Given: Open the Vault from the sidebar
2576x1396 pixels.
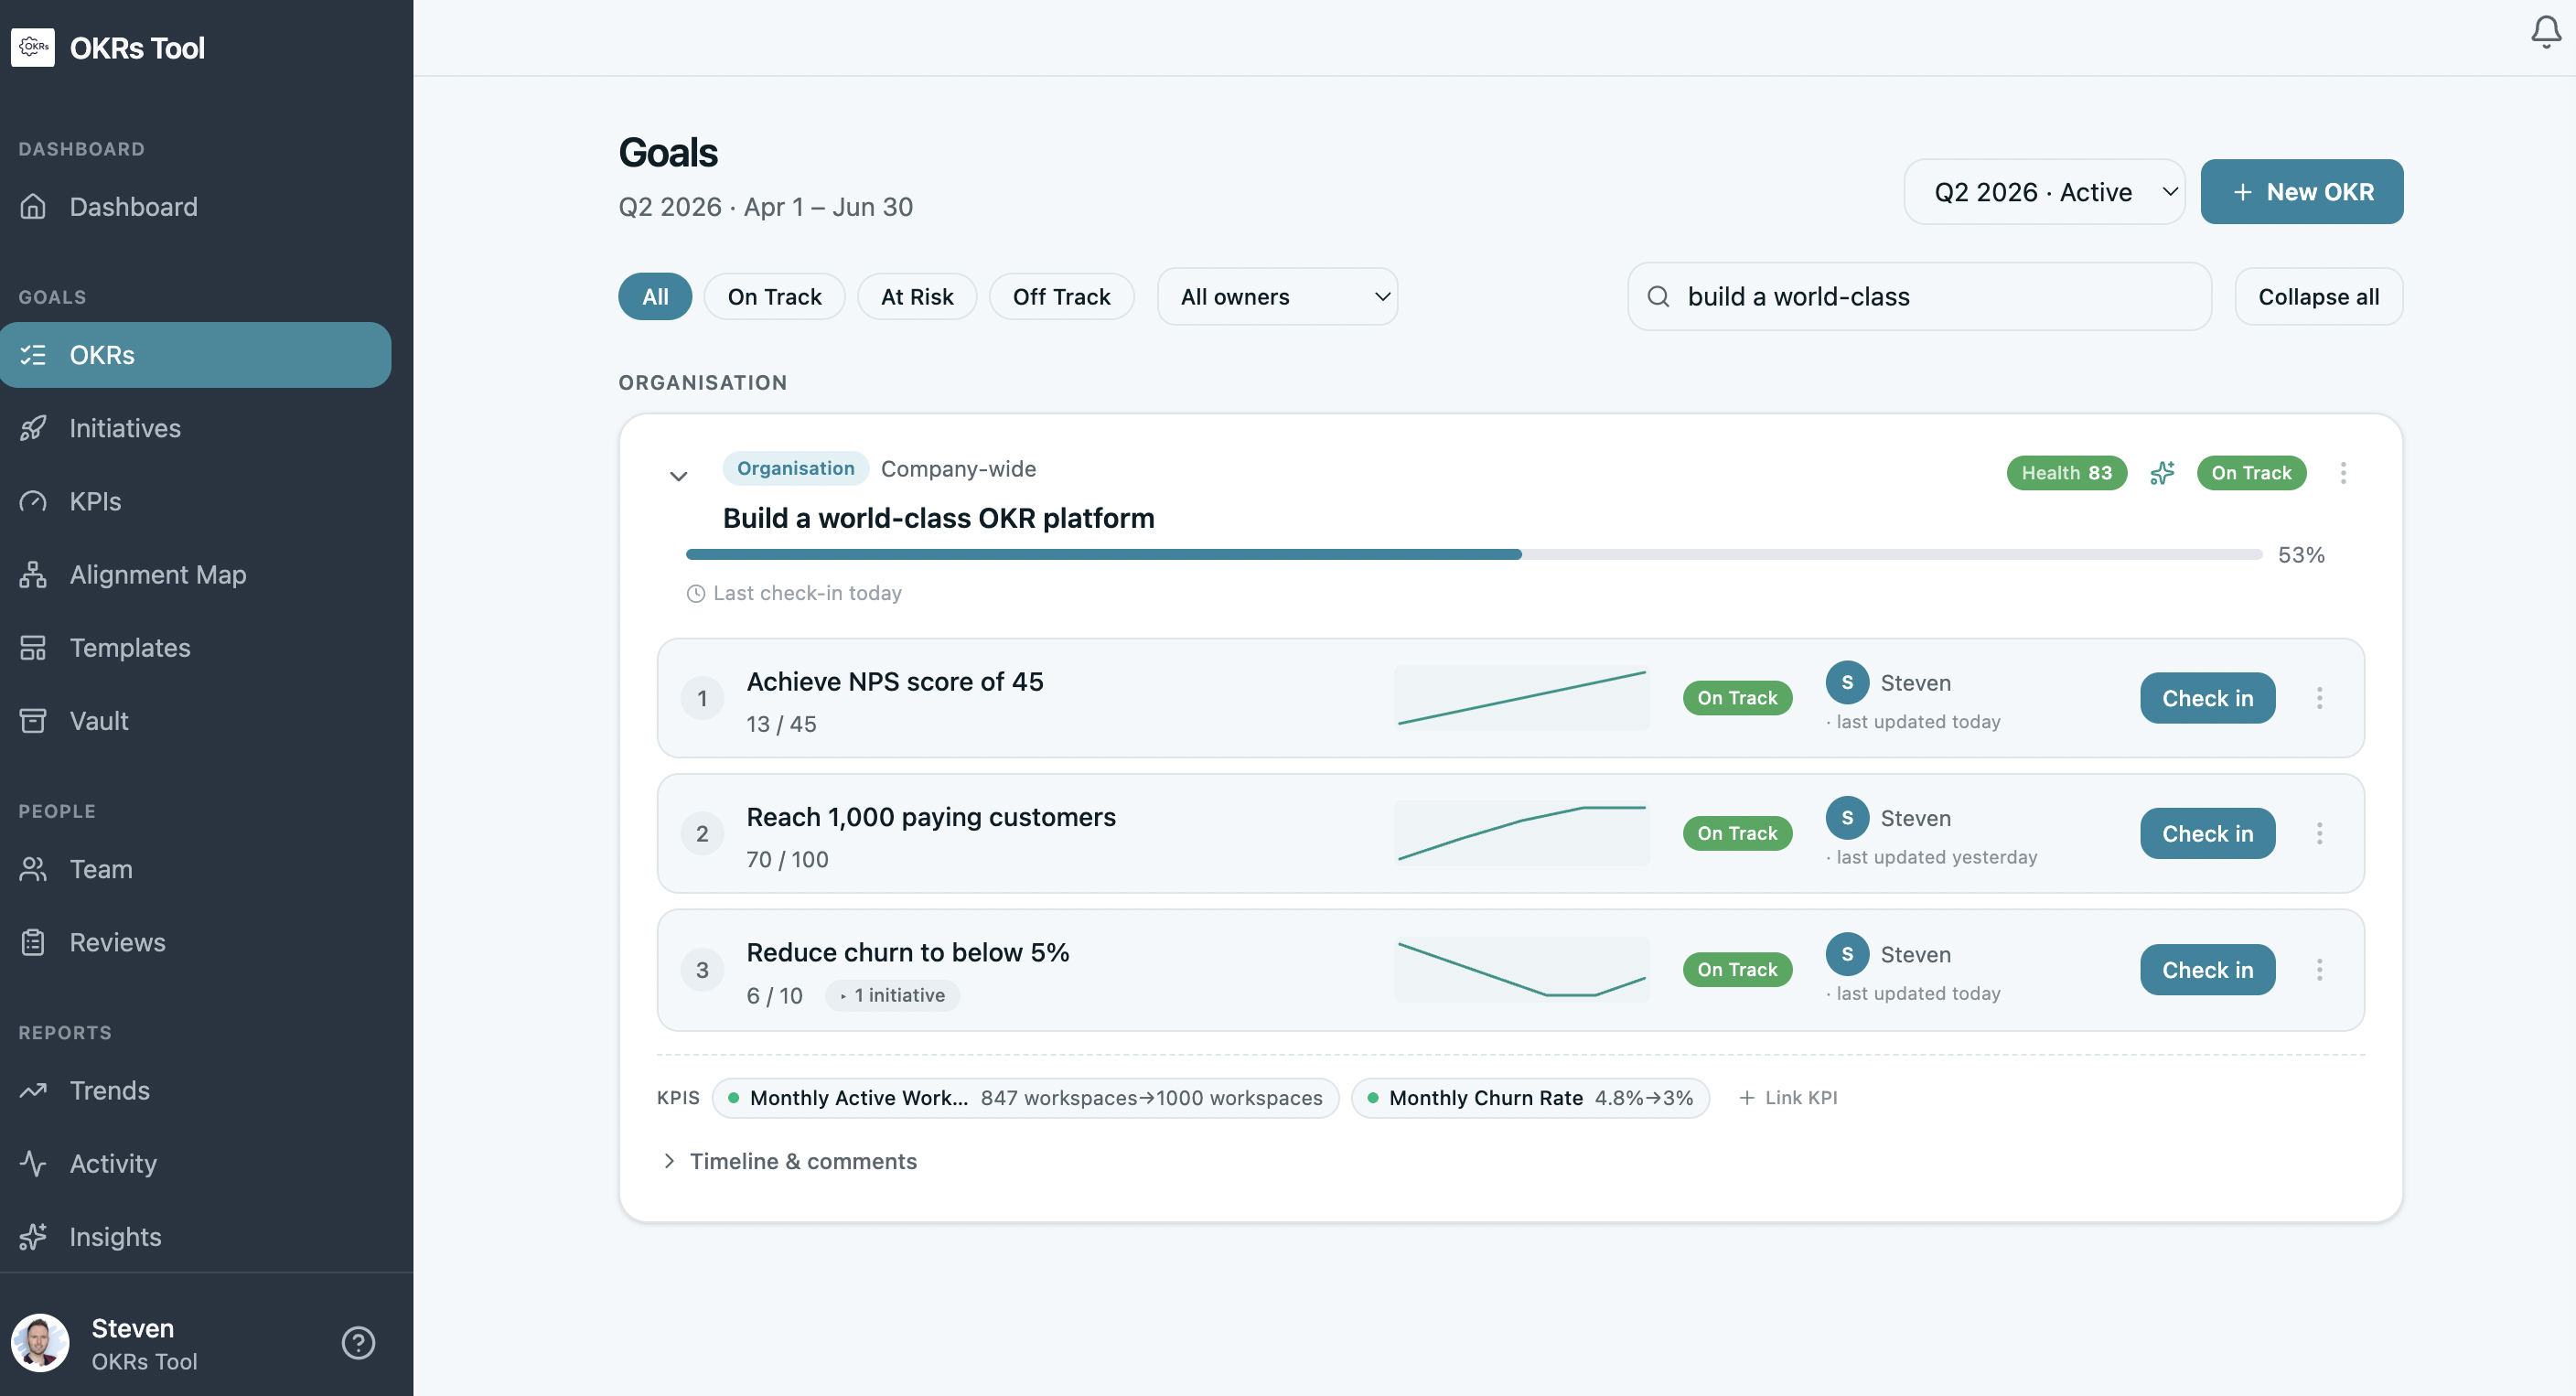Looking at the screenshot, I should [x=98, y=720].
